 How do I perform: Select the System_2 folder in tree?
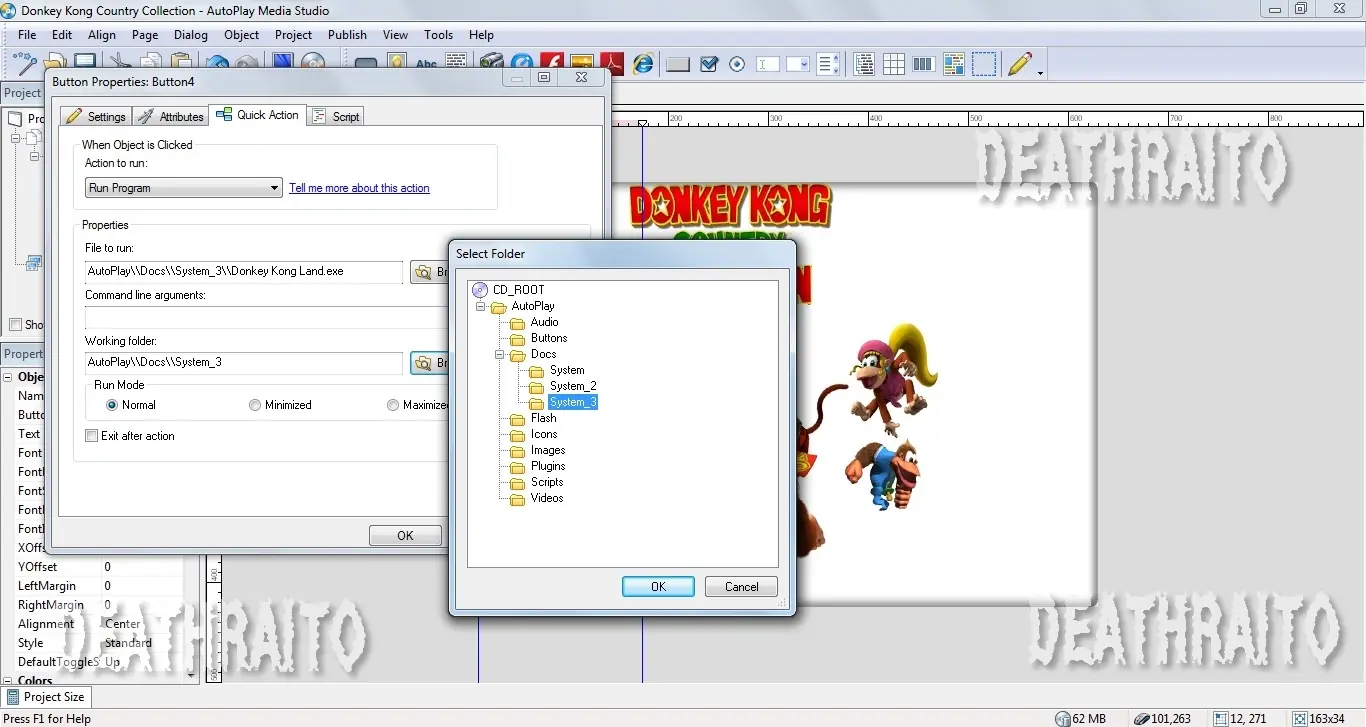573,386
